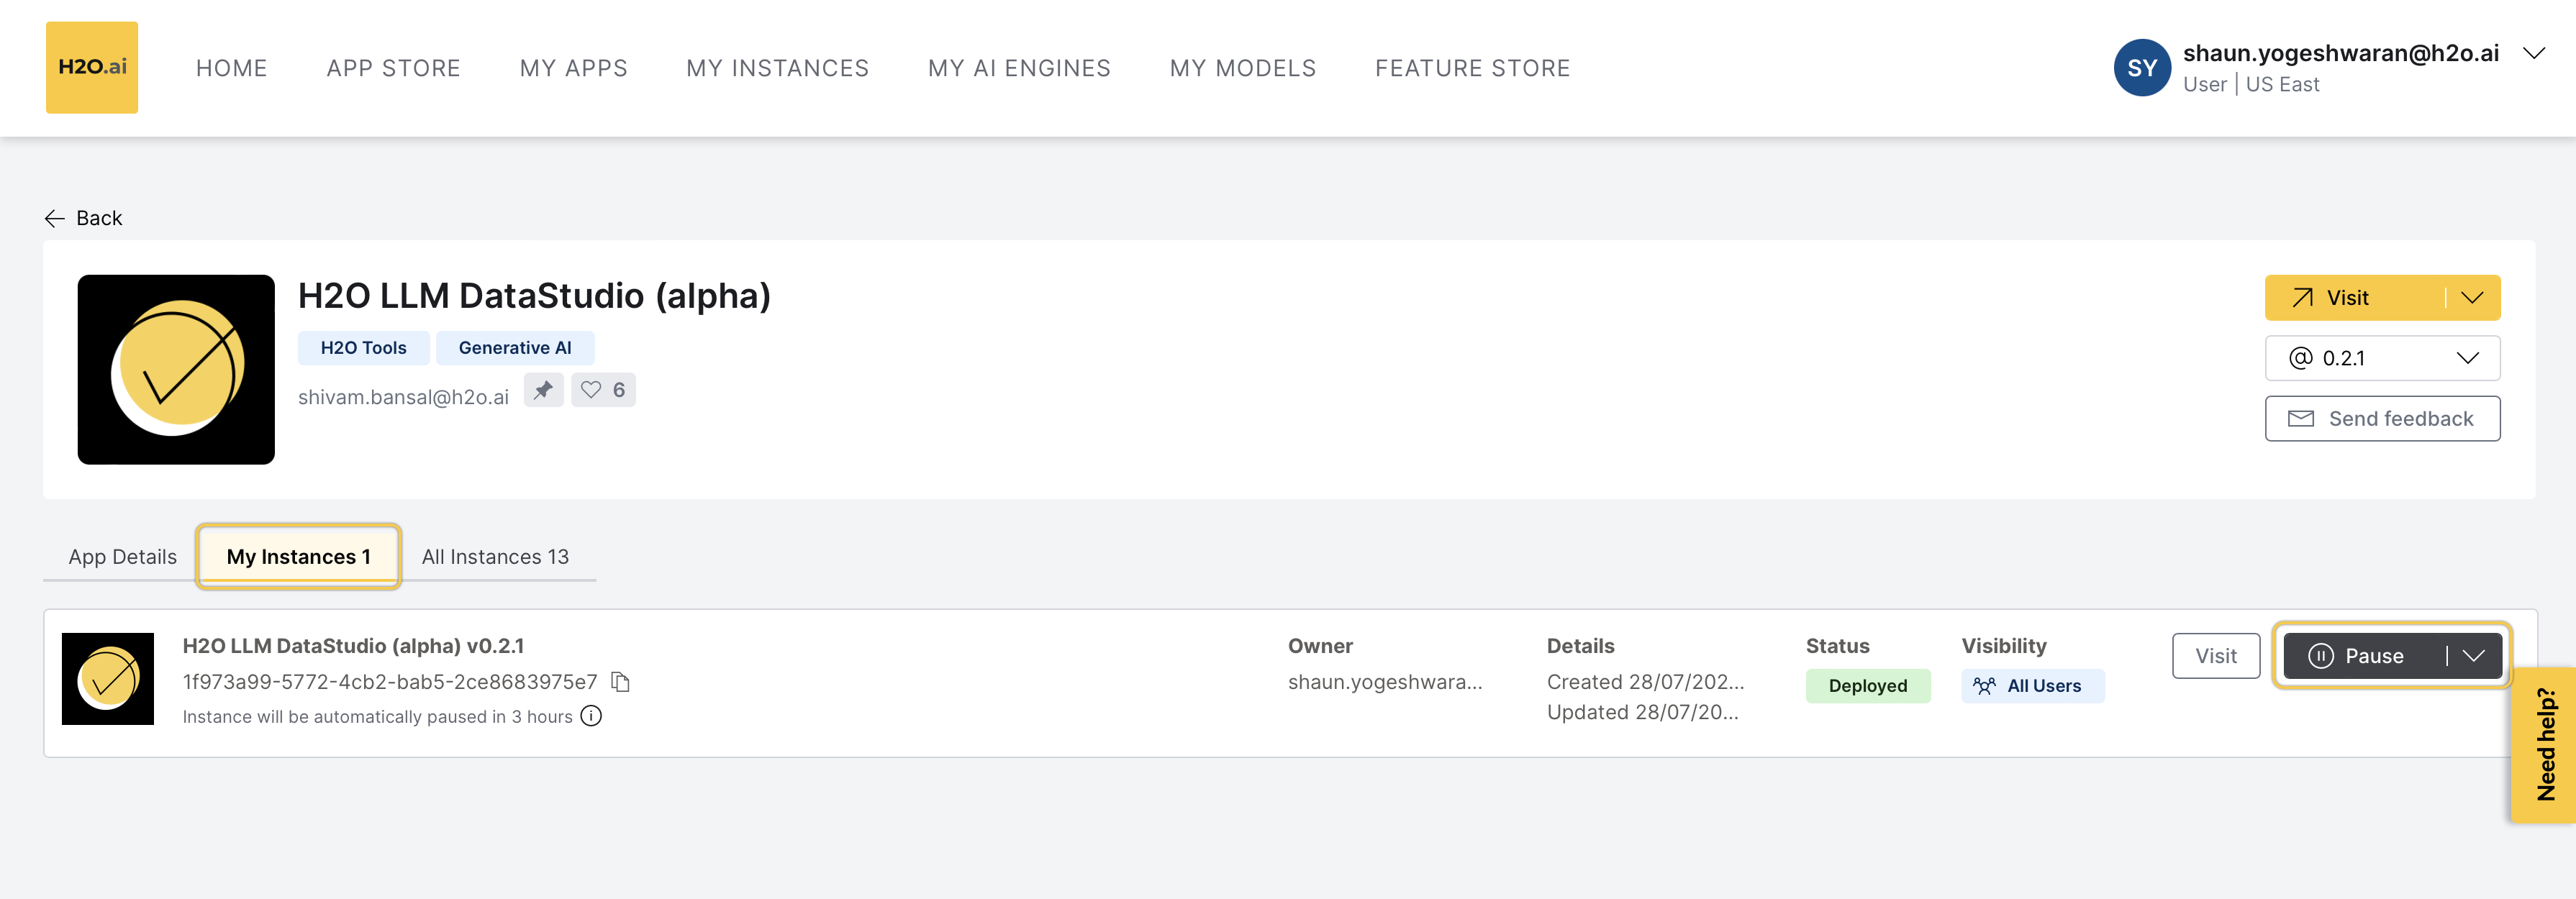This screenshot has width=2576, height=899.
Task: Select the Generative AI tag
Action: tap(515, 348)
